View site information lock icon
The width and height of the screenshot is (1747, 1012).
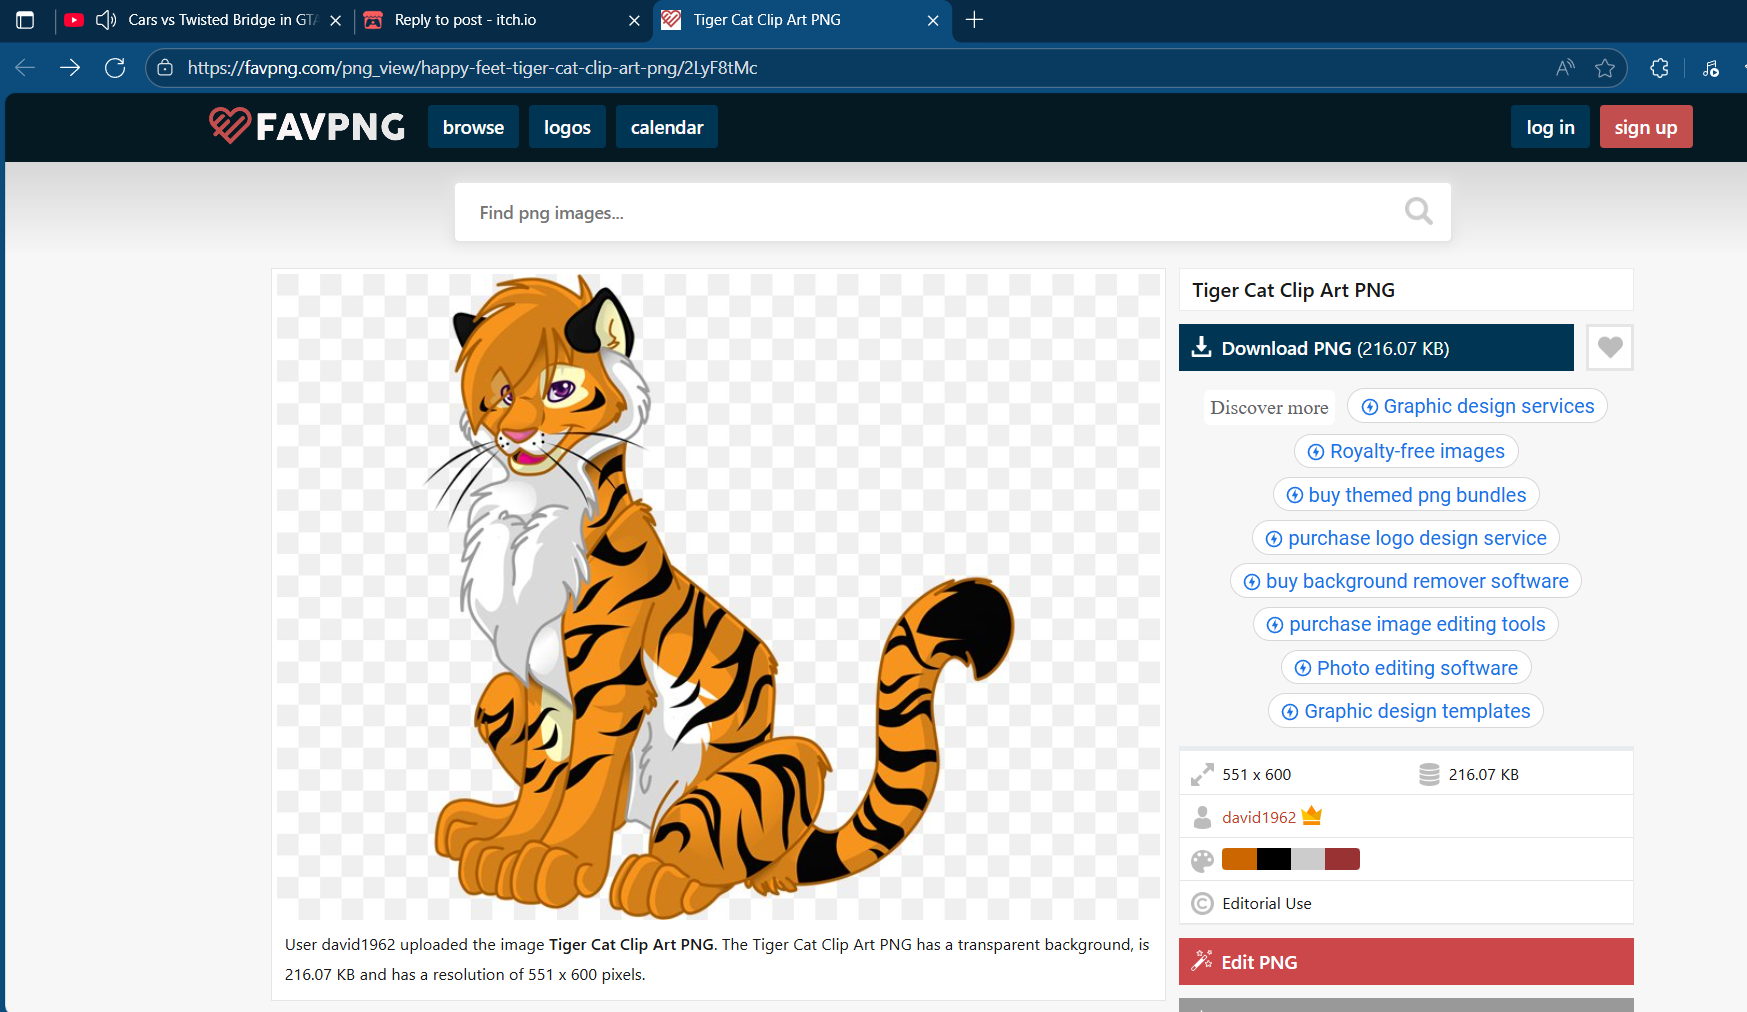click(x=166, y=68)
